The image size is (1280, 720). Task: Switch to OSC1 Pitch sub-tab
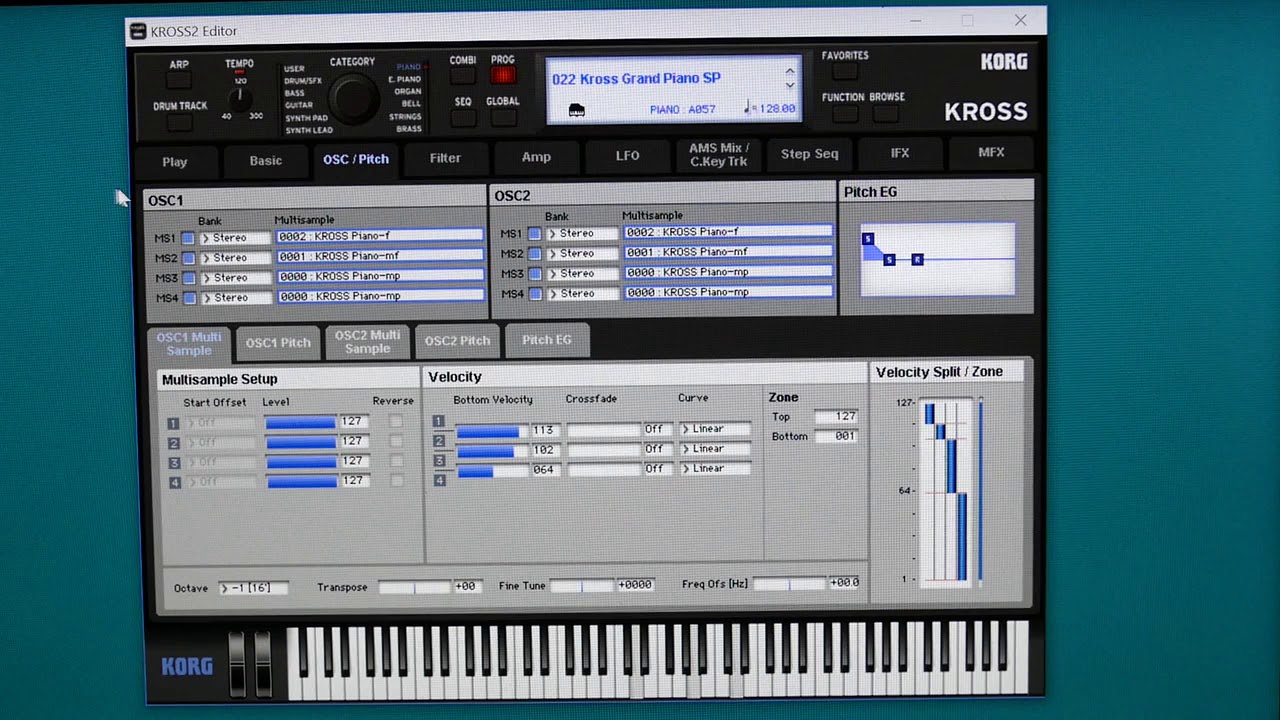coord(278,343)
